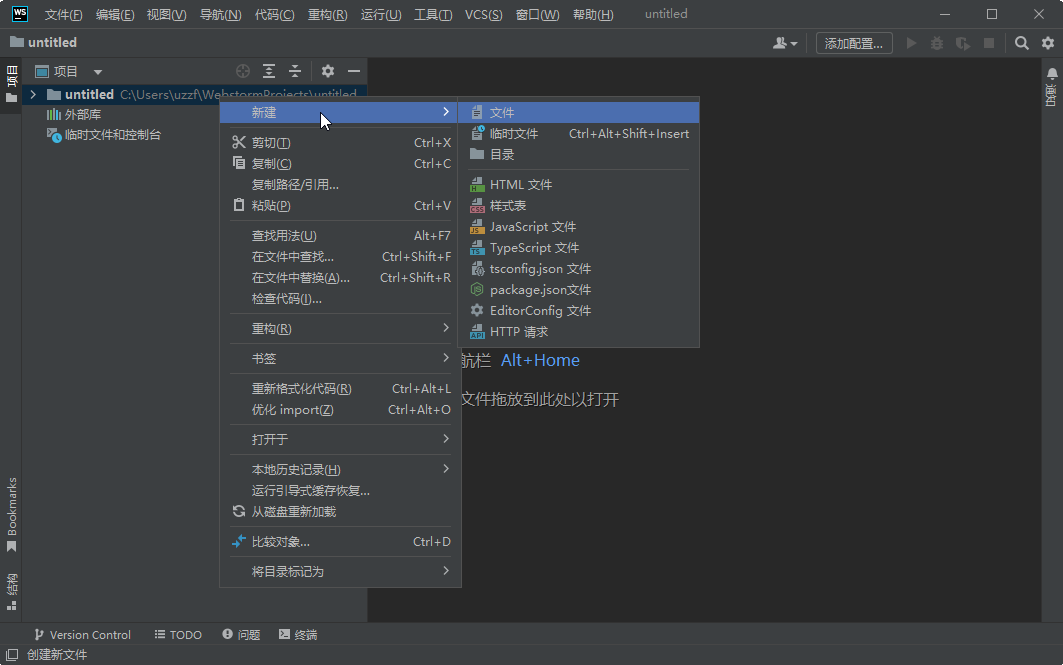Choose 文件 in the new submenu
Screen dimensions: 1063x665
point(578,113)
